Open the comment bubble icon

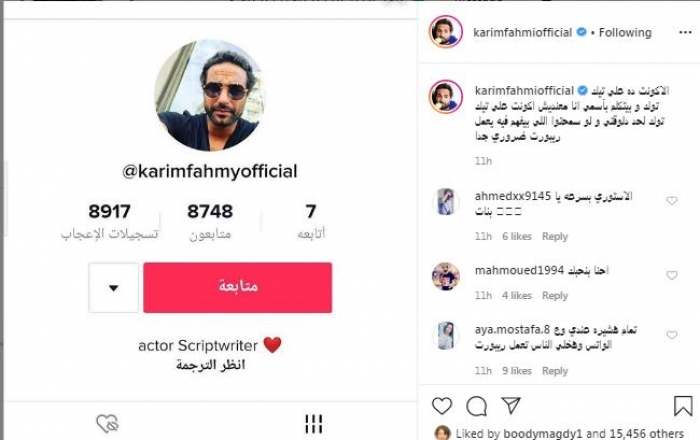click(x=476, y=406)
